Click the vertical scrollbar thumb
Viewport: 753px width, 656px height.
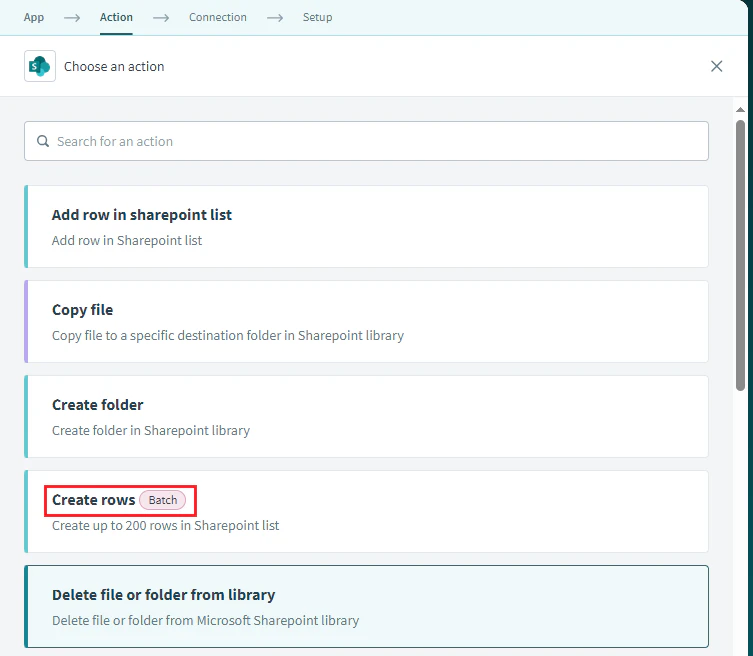(x=741, y=255)
